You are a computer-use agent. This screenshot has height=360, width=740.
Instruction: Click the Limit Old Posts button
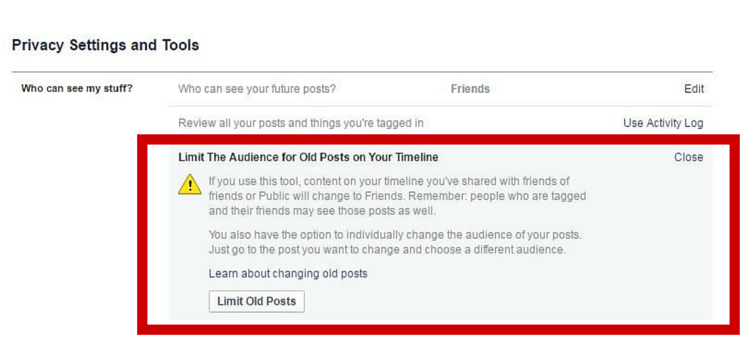coord(257,301)
